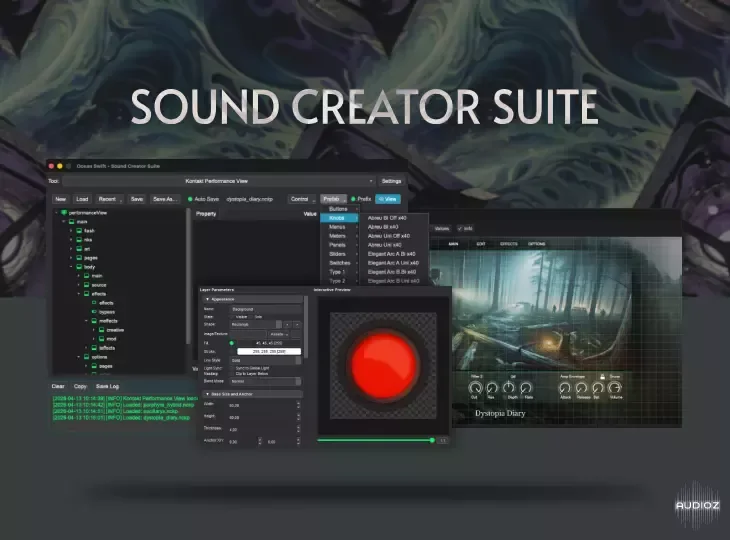Turn the Volume knob in preview
This screenshot has height=540, width=730.
click(x=615, y=387)
